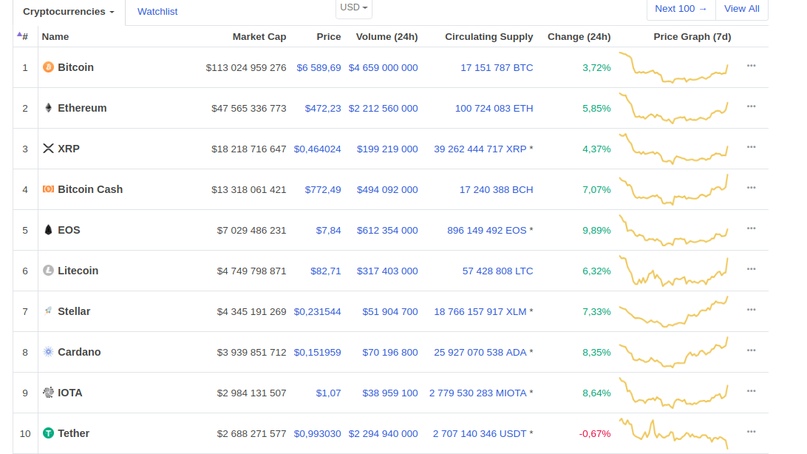Click Bitcoin price $6 589,69

coord(319,67)
